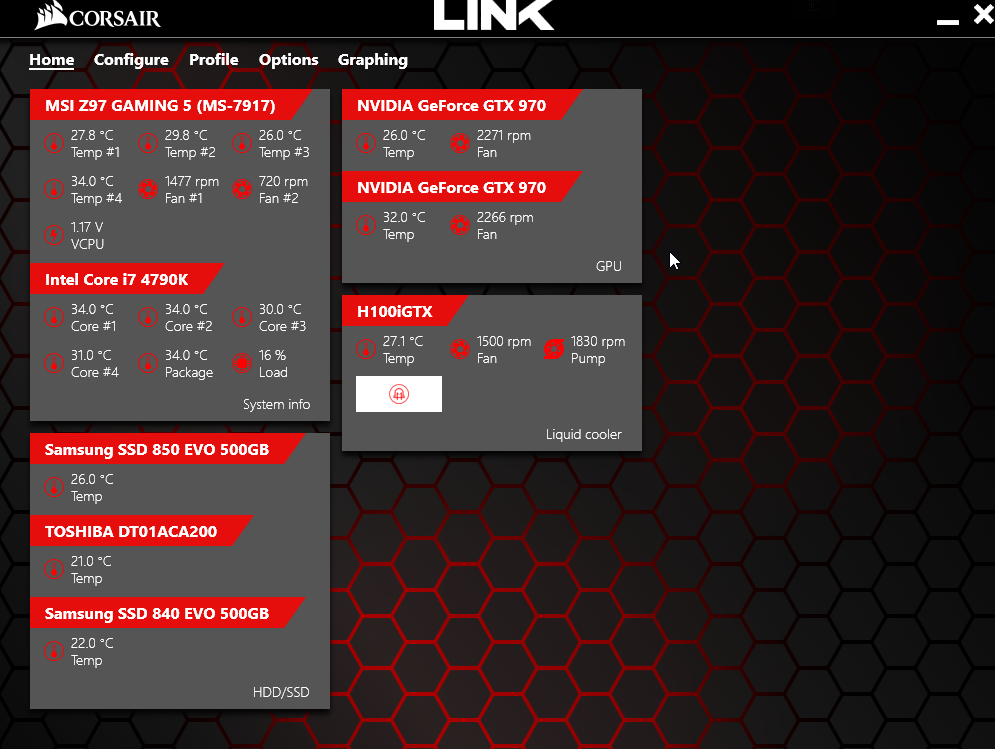Click the GPU group label

pos(609,266)
